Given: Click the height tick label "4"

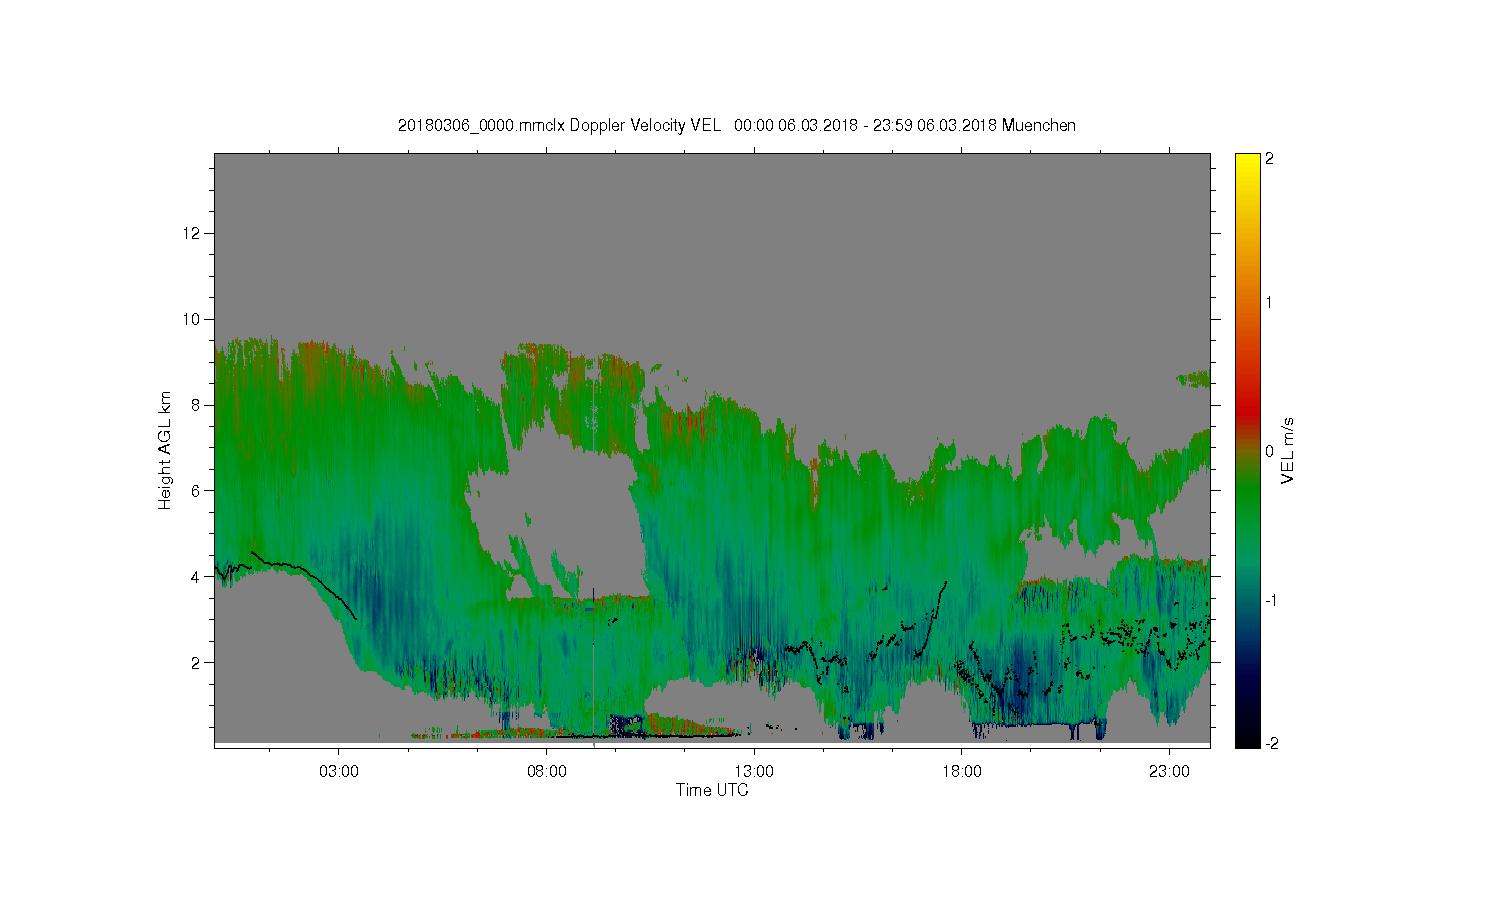Looking at the screenshot, I should click(196, 577).
